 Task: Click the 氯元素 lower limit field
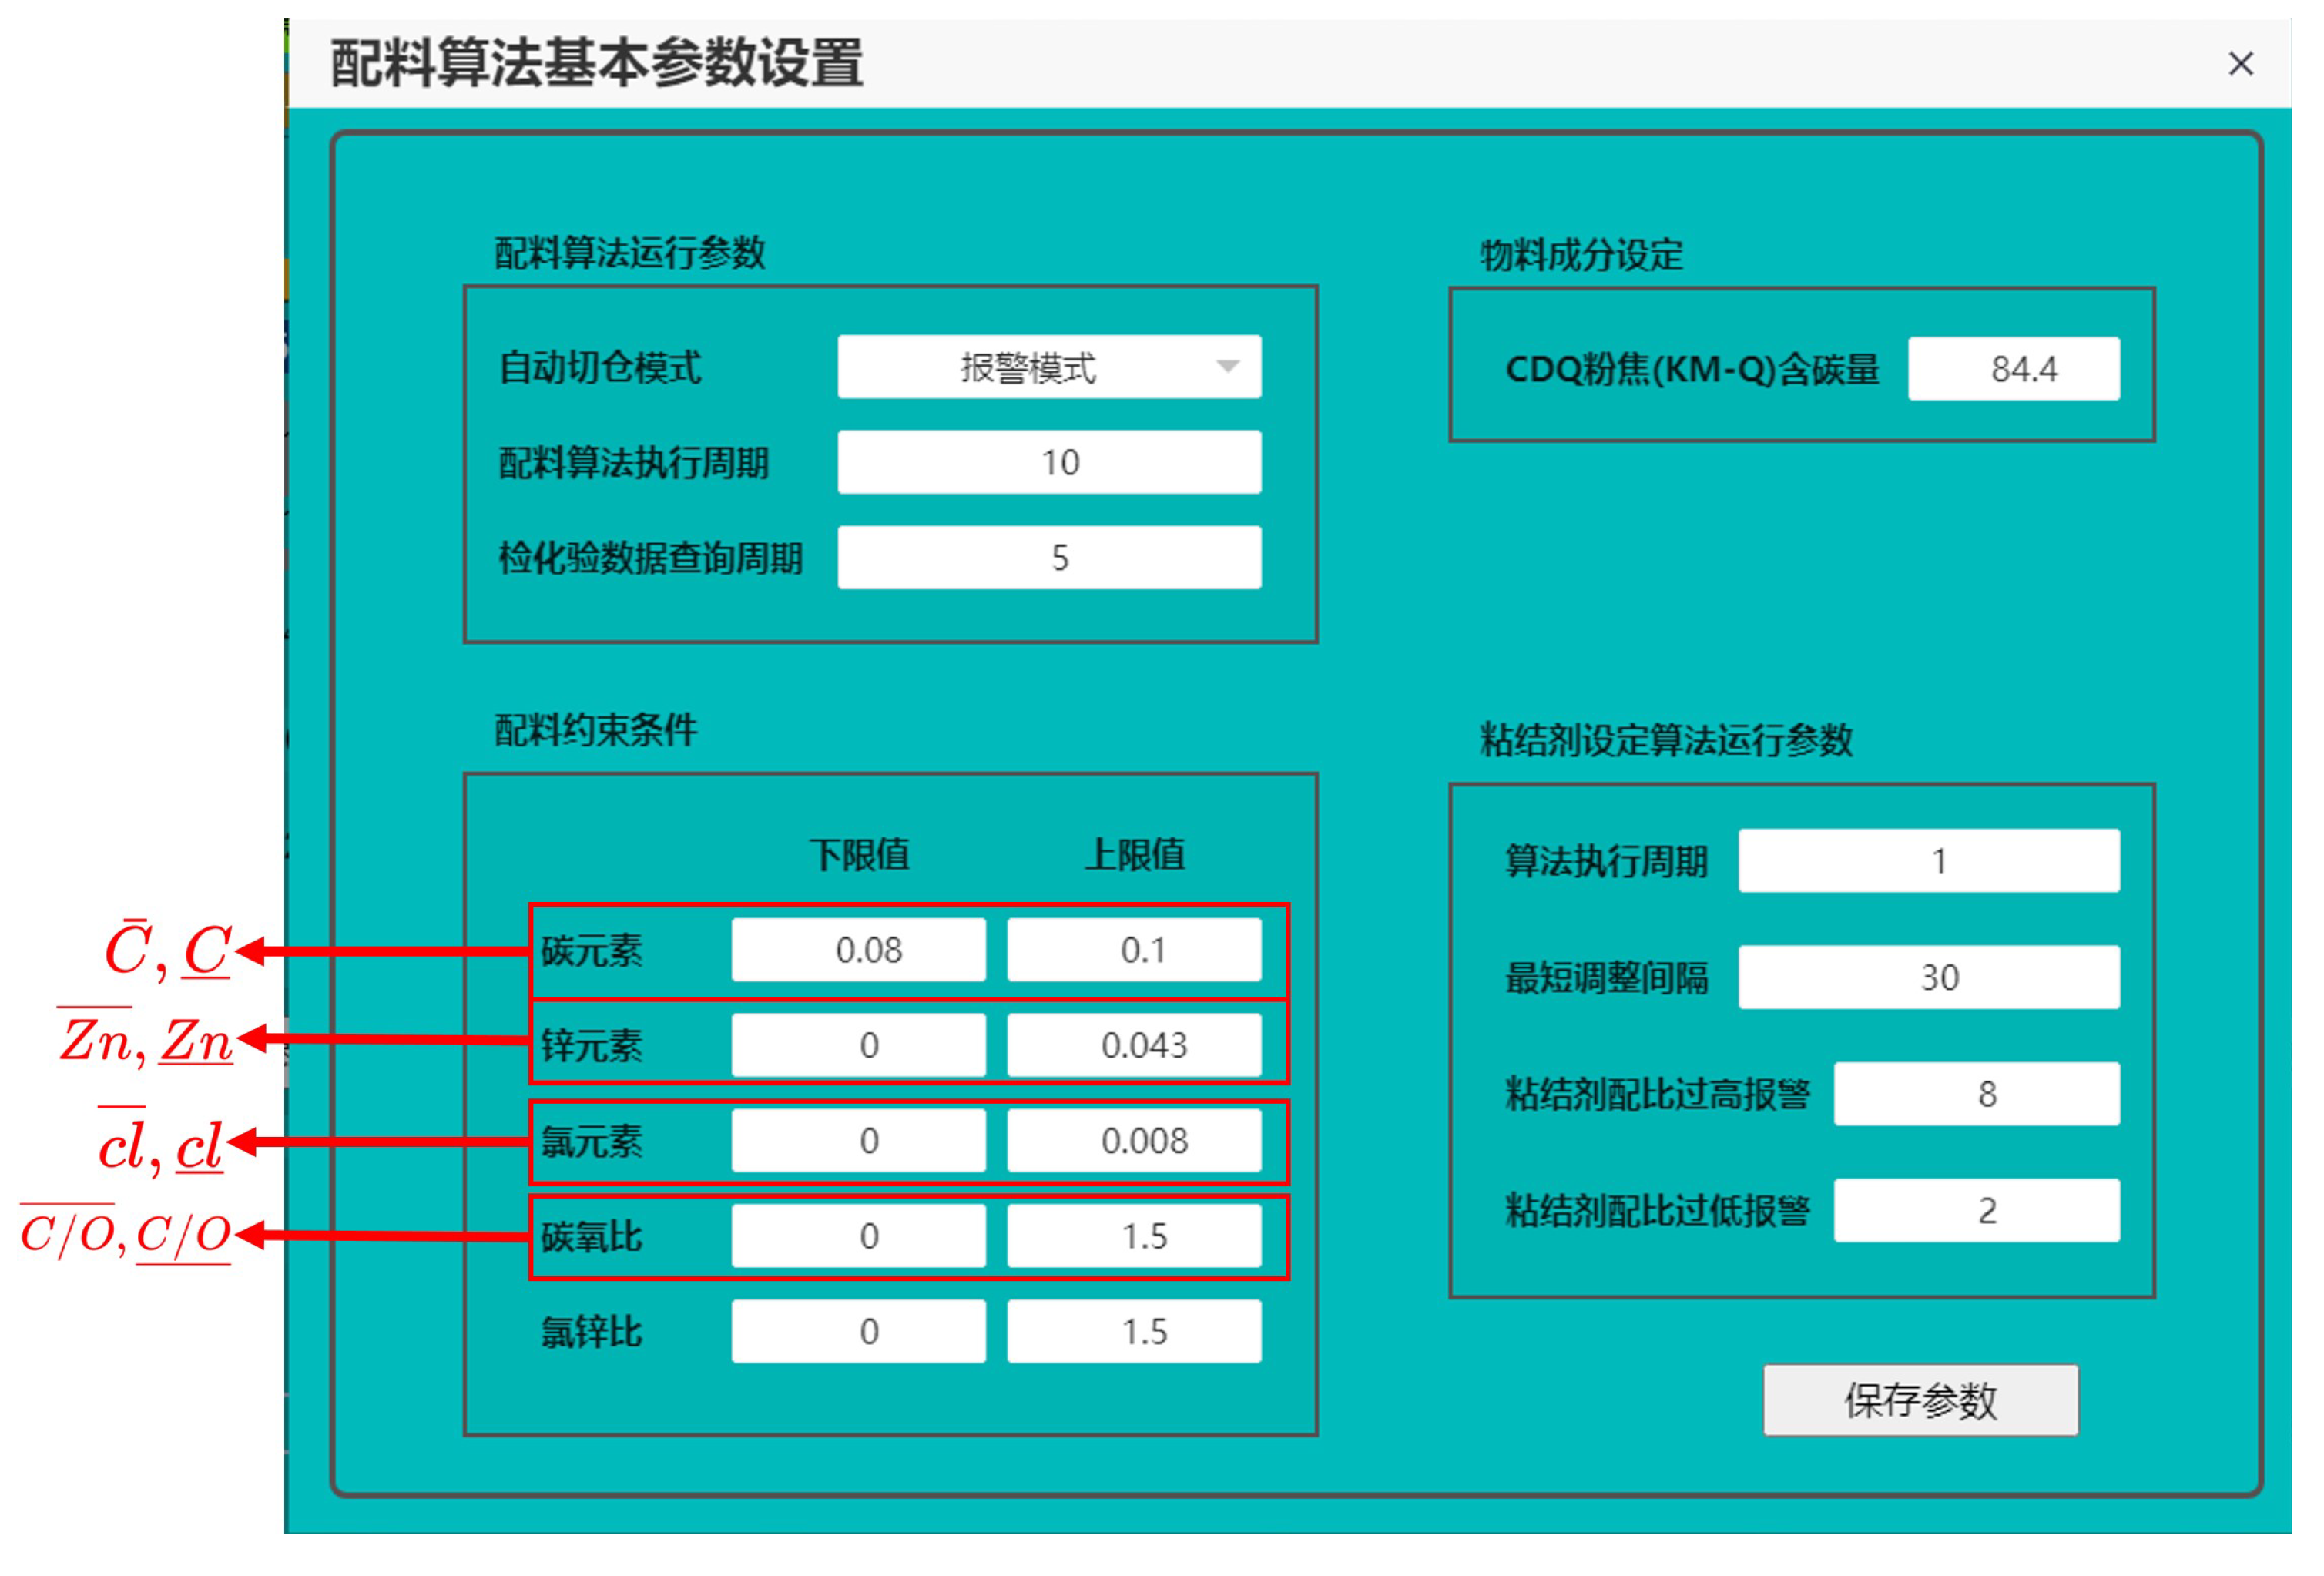click(858, 1140)
